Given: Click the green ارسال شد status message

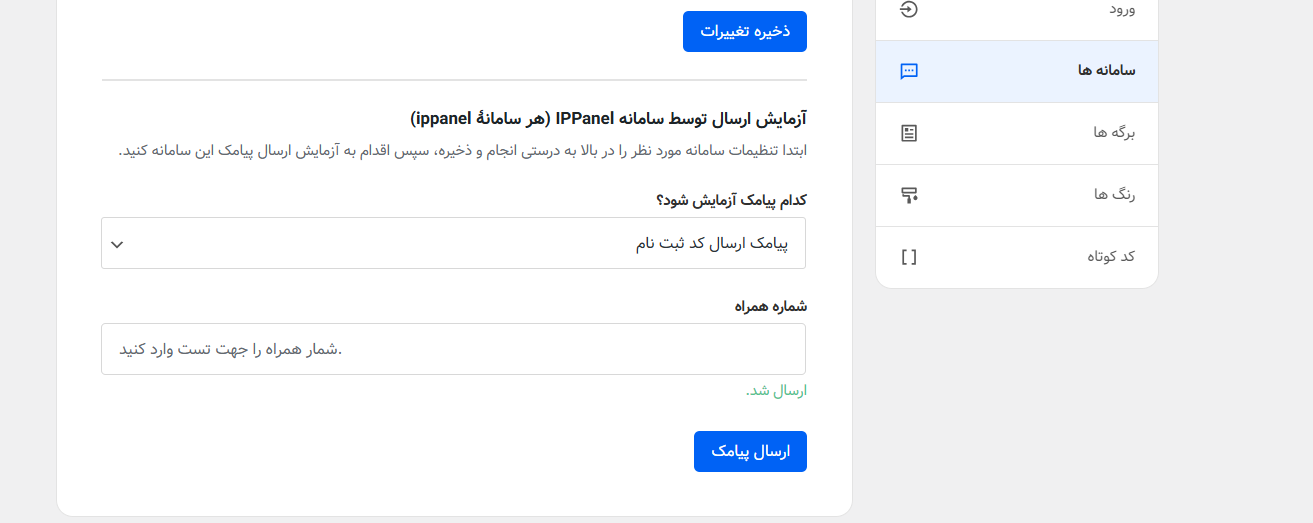Looking at the screenshot, I should [776, 391].
